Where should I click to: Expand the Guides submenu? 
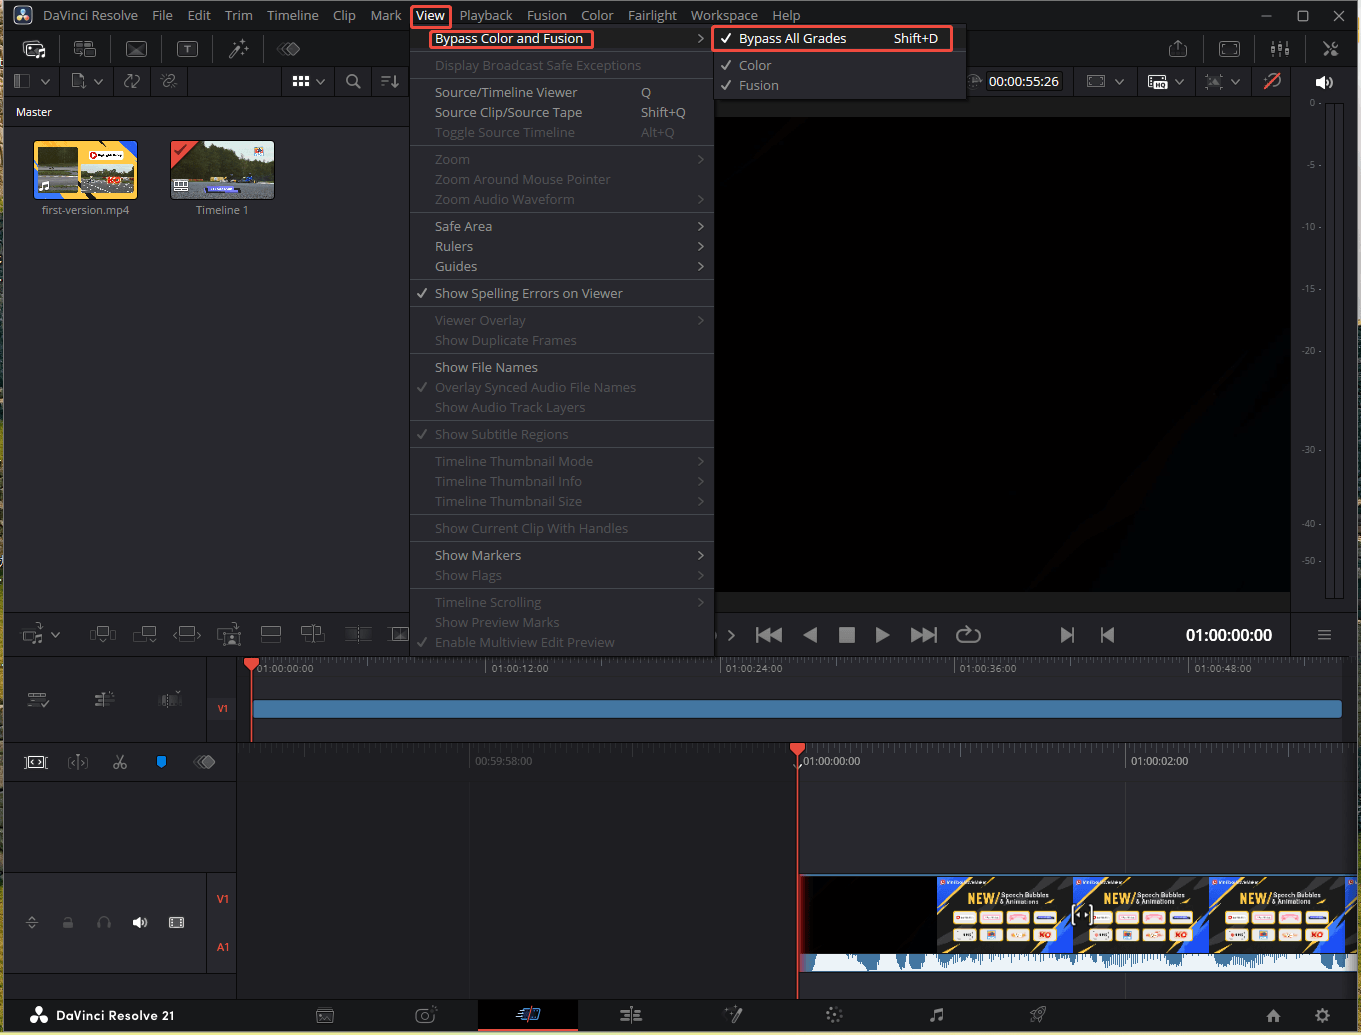562,267
